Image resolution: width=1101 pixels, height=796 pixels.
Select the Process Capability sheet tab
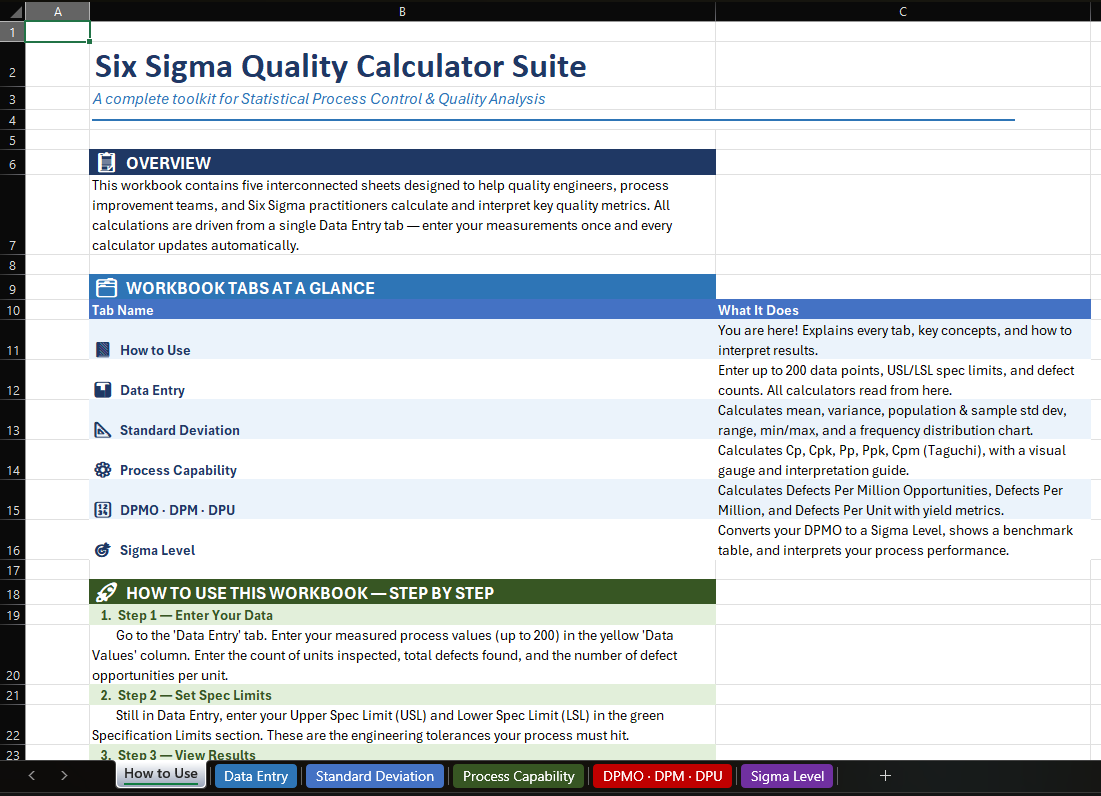click(x=518, y=775)
